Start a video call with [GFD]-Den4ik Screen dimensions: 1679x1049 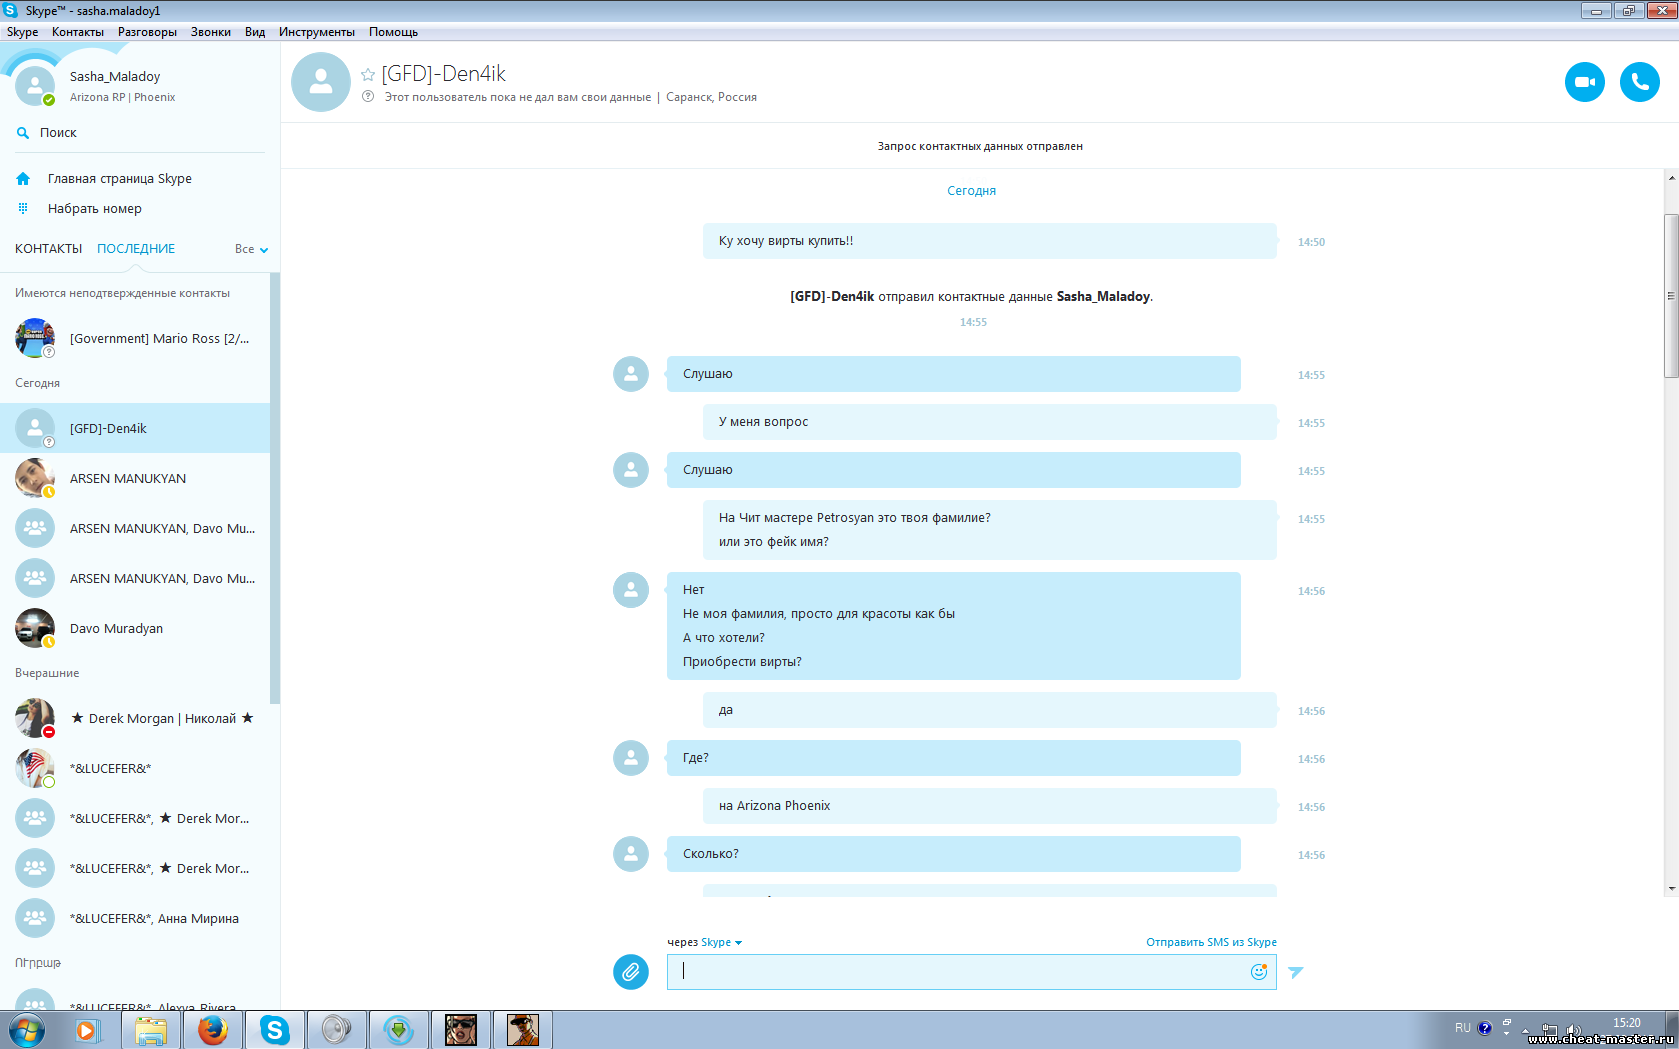tap(1584, 82)
